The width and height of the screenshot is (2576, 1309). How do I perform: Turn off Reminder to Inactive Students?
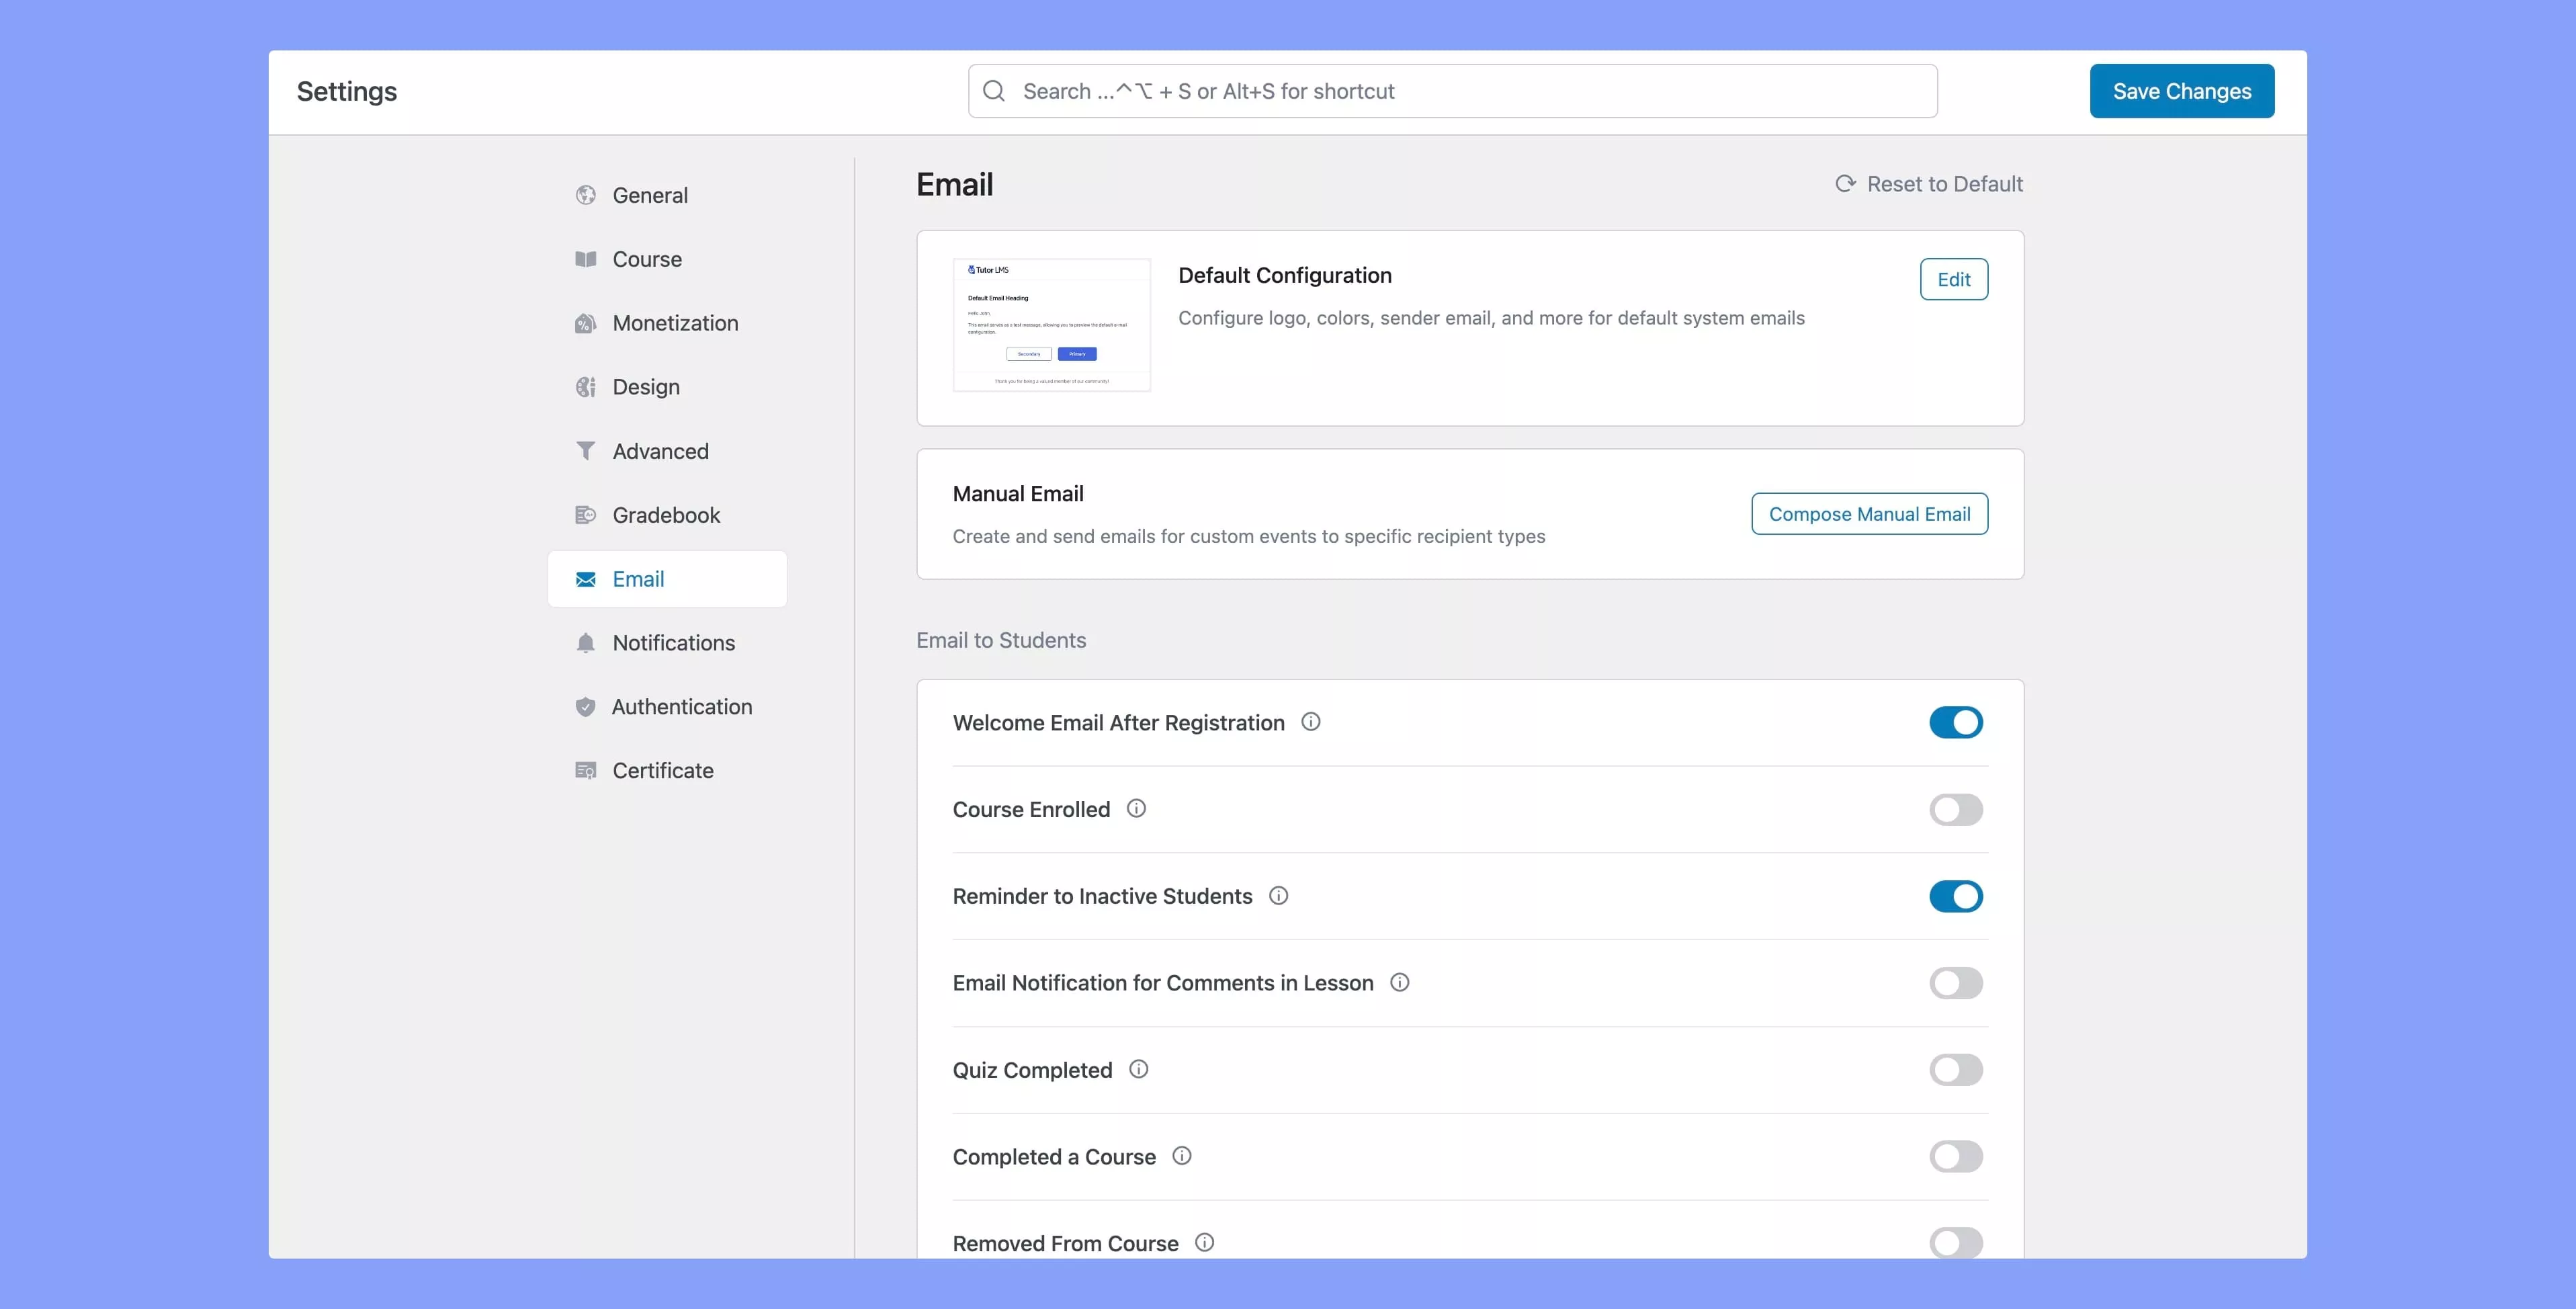coord(1955,896)
